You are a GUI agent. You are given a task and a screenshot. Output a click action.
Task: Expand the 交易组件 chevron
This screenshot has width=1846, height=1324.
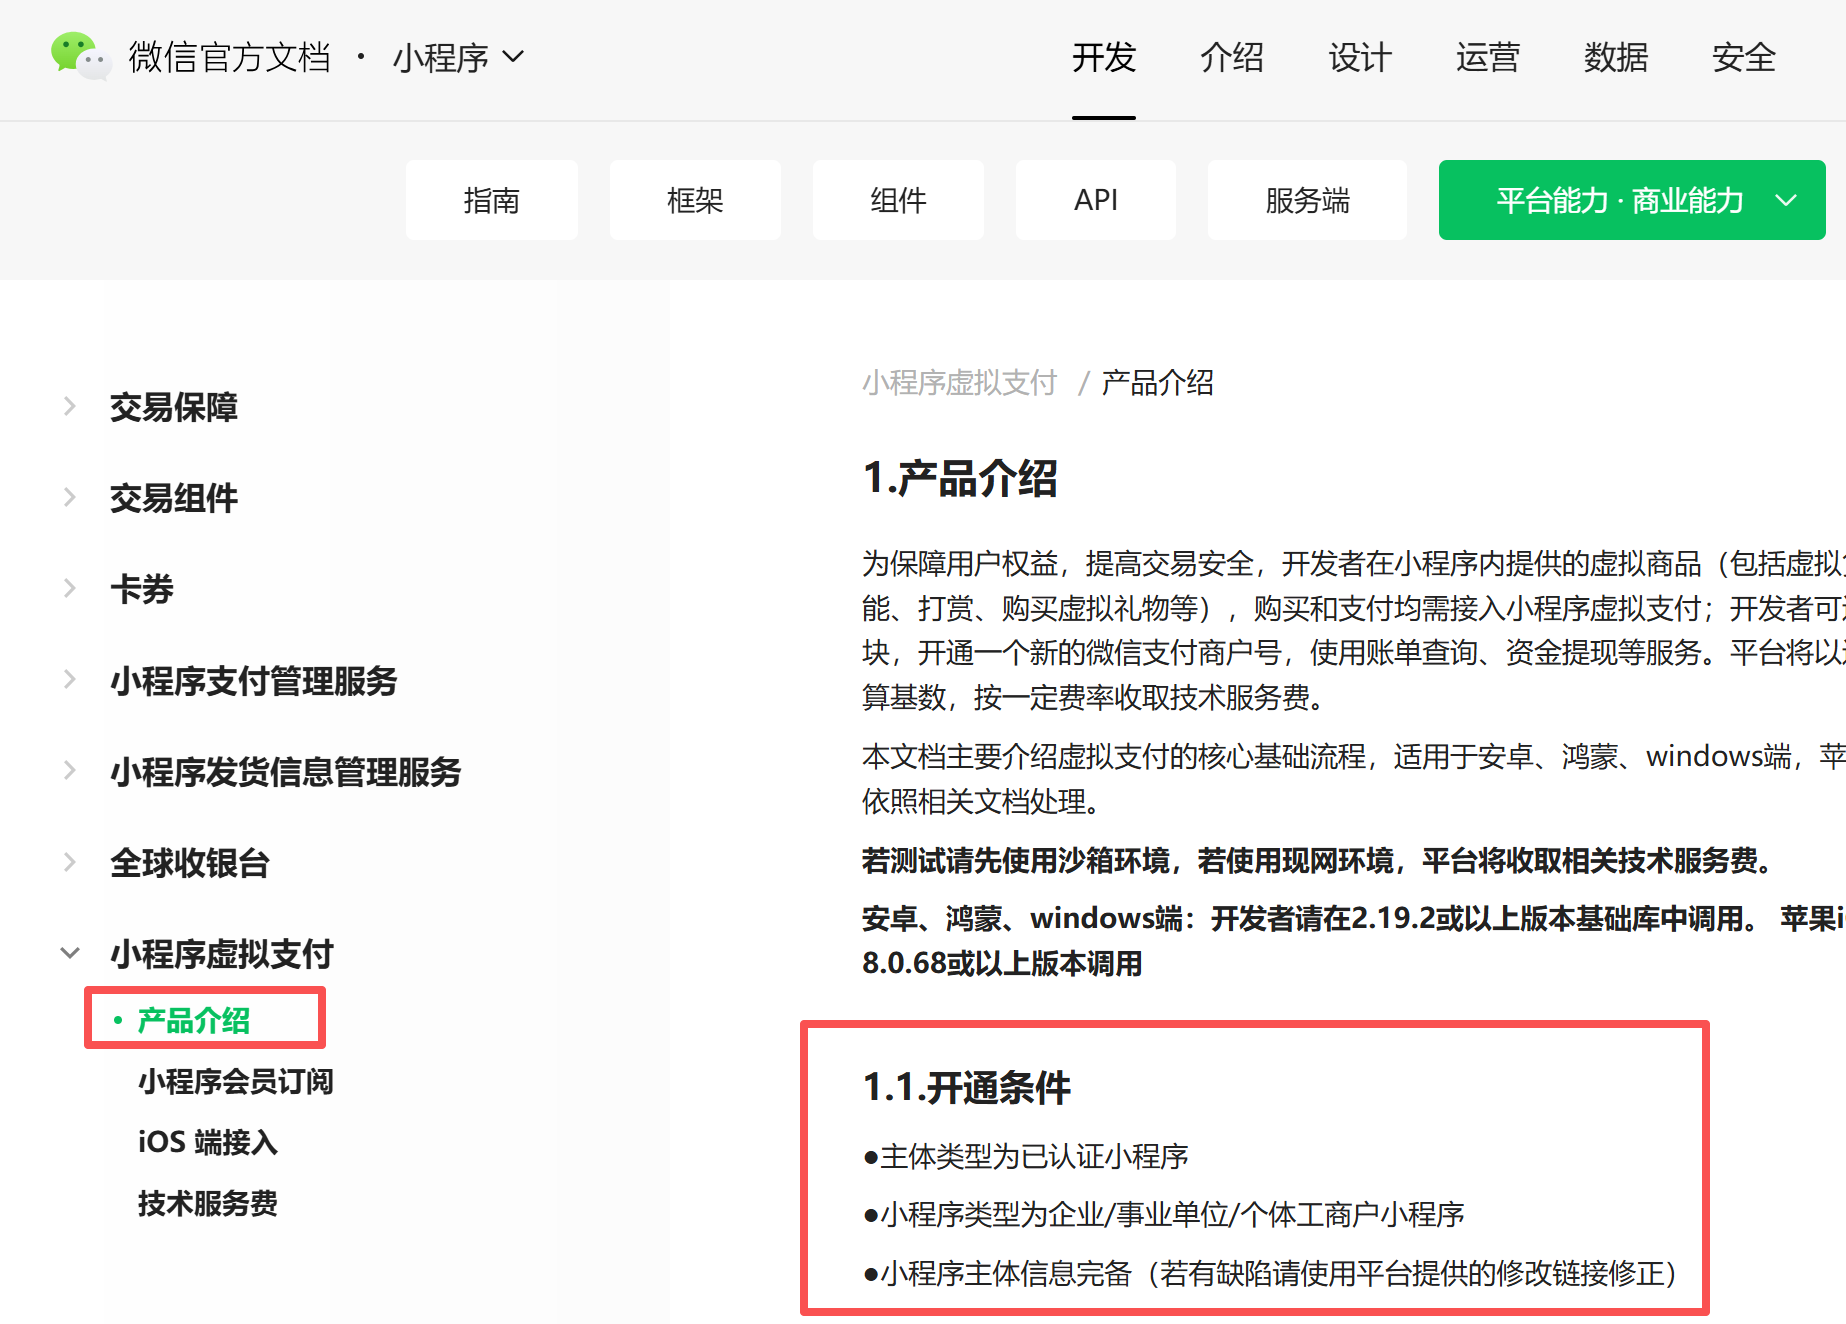point(70,497)
